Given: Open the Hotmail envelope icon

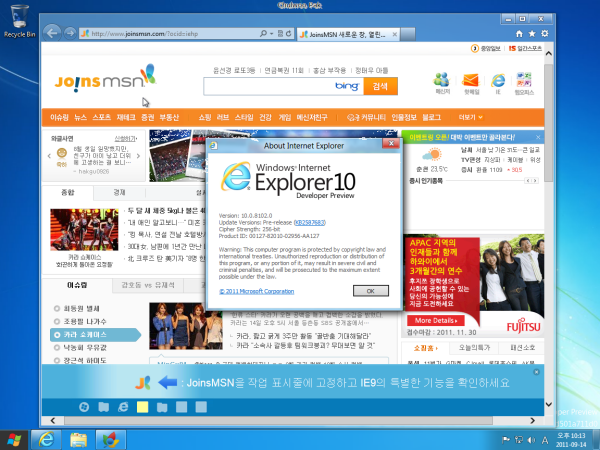Looking at the screenshot, I should pos(471,80).
